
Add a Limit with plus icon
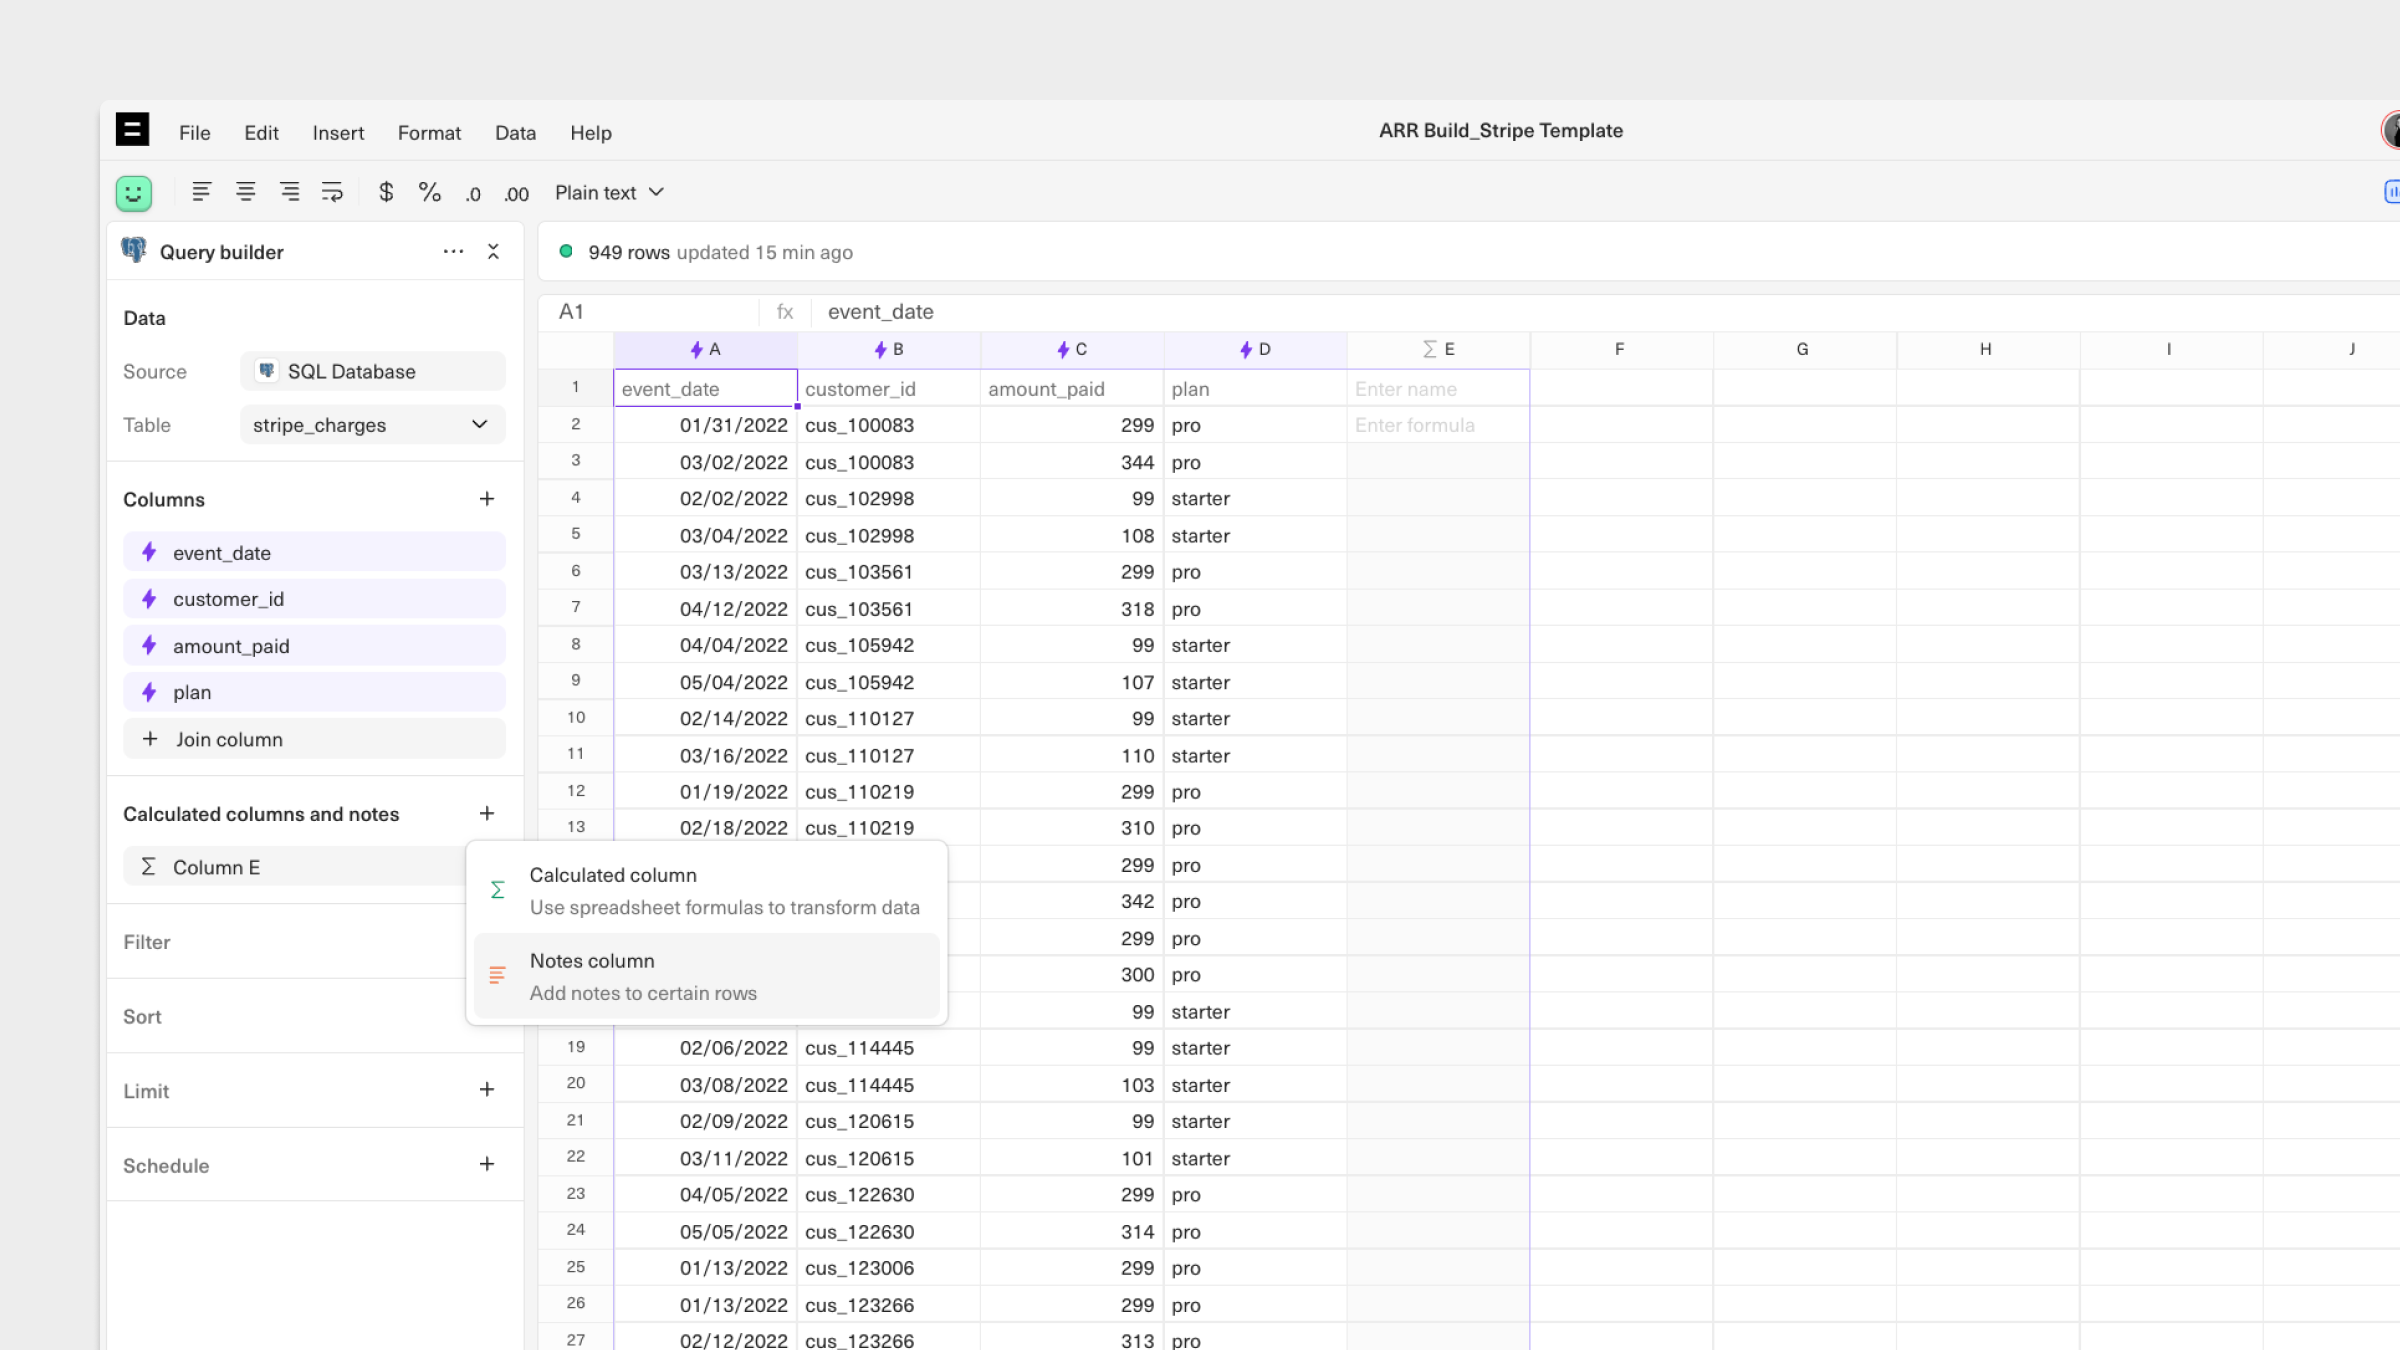(487, 1090)
